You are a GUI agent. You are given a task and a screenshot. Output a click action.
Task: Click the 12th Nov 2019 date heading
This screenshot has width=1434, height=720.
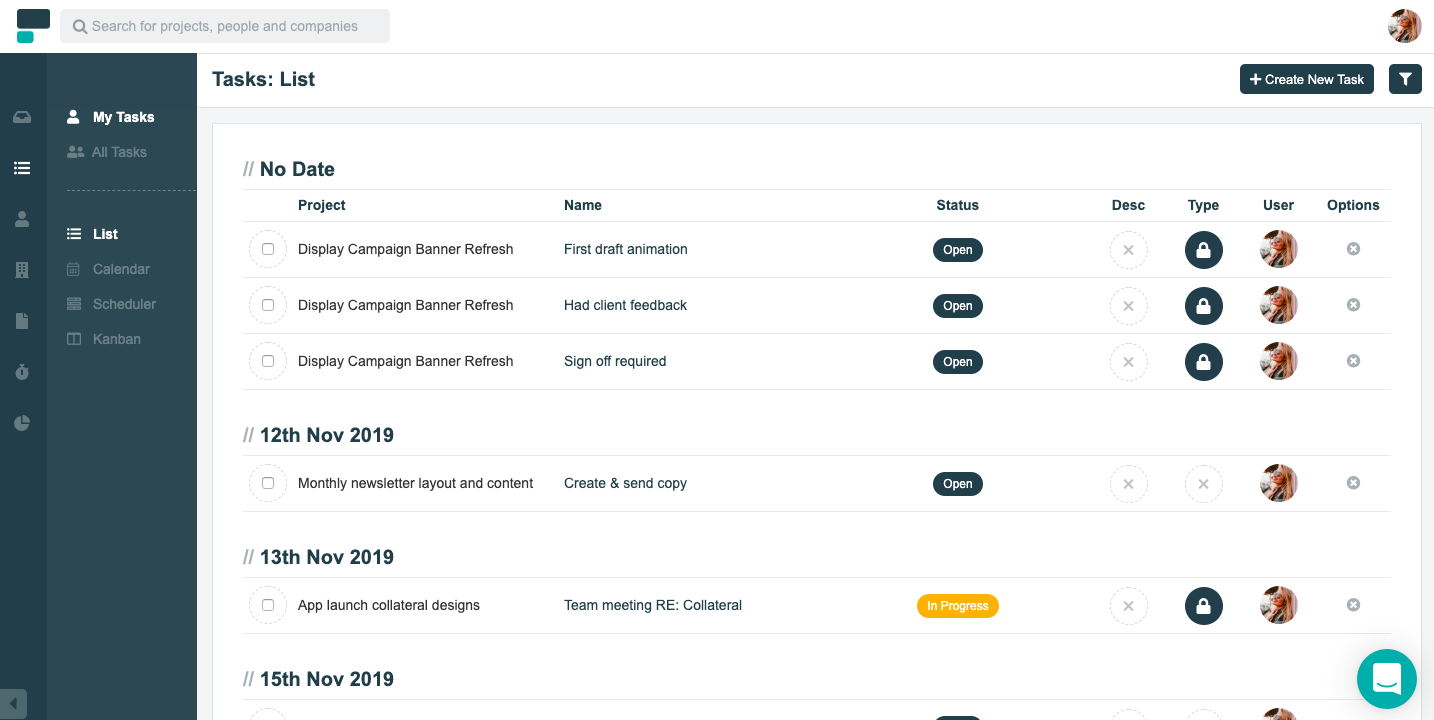coord(327,435)
